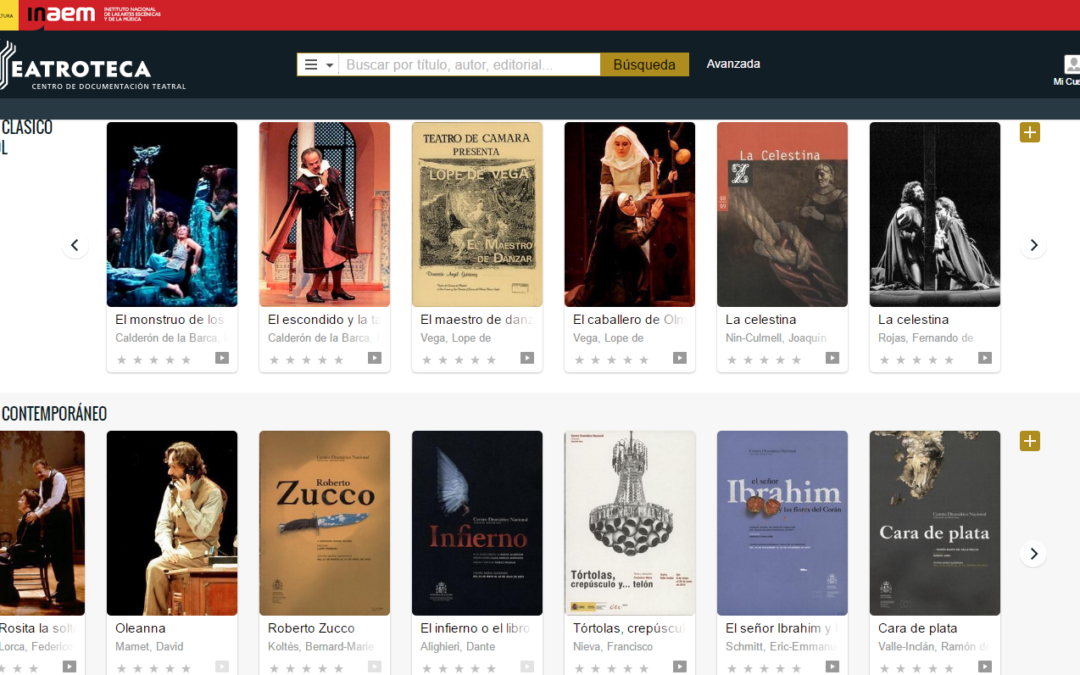This screenshot has width=1080, height=675.
Task: Open Tórtolas, crepúsculo y telón poster
Action: [630, 523]
